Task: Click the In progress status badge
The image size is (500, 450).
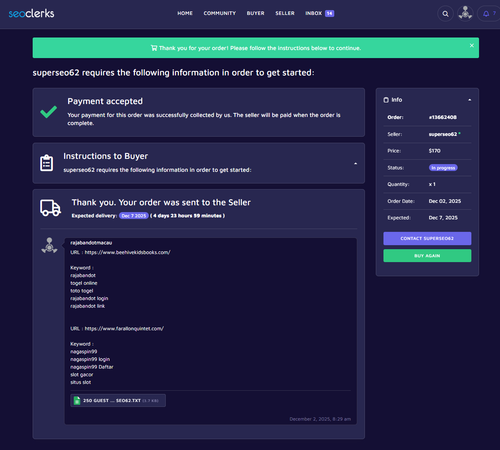Action: point(443,168)
